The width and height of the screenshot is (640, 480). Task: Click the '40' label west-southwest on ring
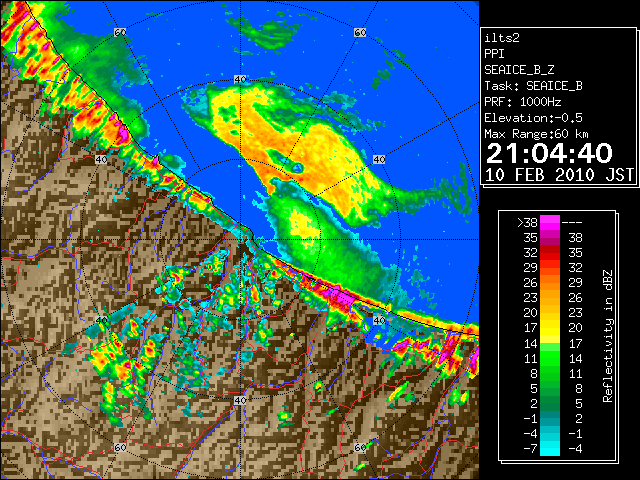pos(101,320)
